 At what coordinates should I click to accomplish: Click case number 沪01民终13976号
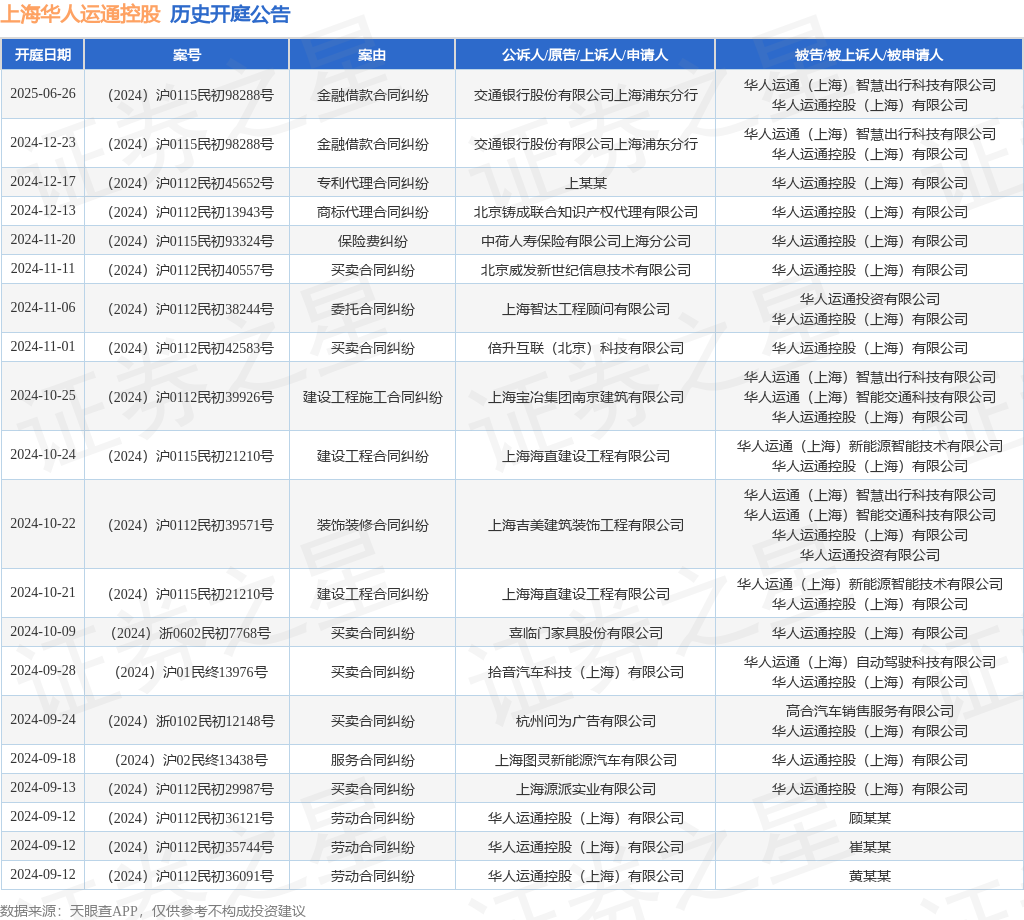tap(191, 673)
